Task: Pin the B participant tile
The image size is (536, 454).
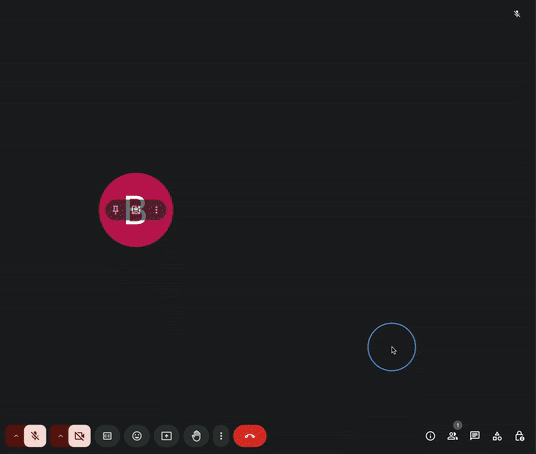Action: (116, 210)
